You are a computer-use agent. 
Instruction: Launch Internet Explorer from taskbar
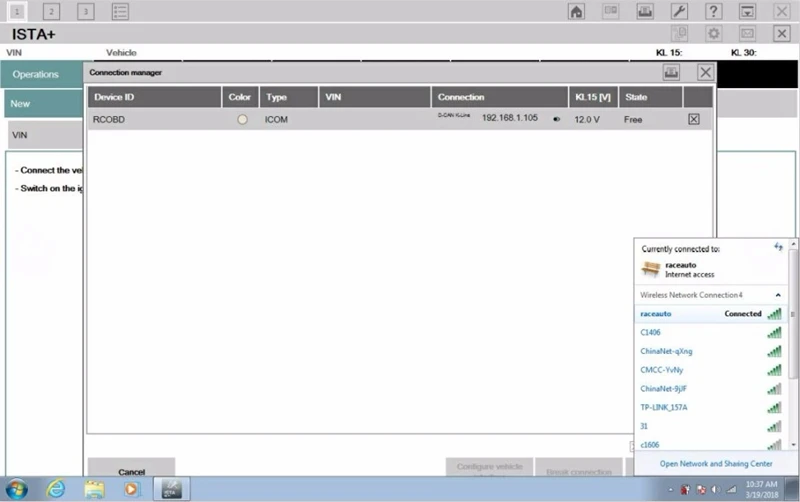(56, 489)
